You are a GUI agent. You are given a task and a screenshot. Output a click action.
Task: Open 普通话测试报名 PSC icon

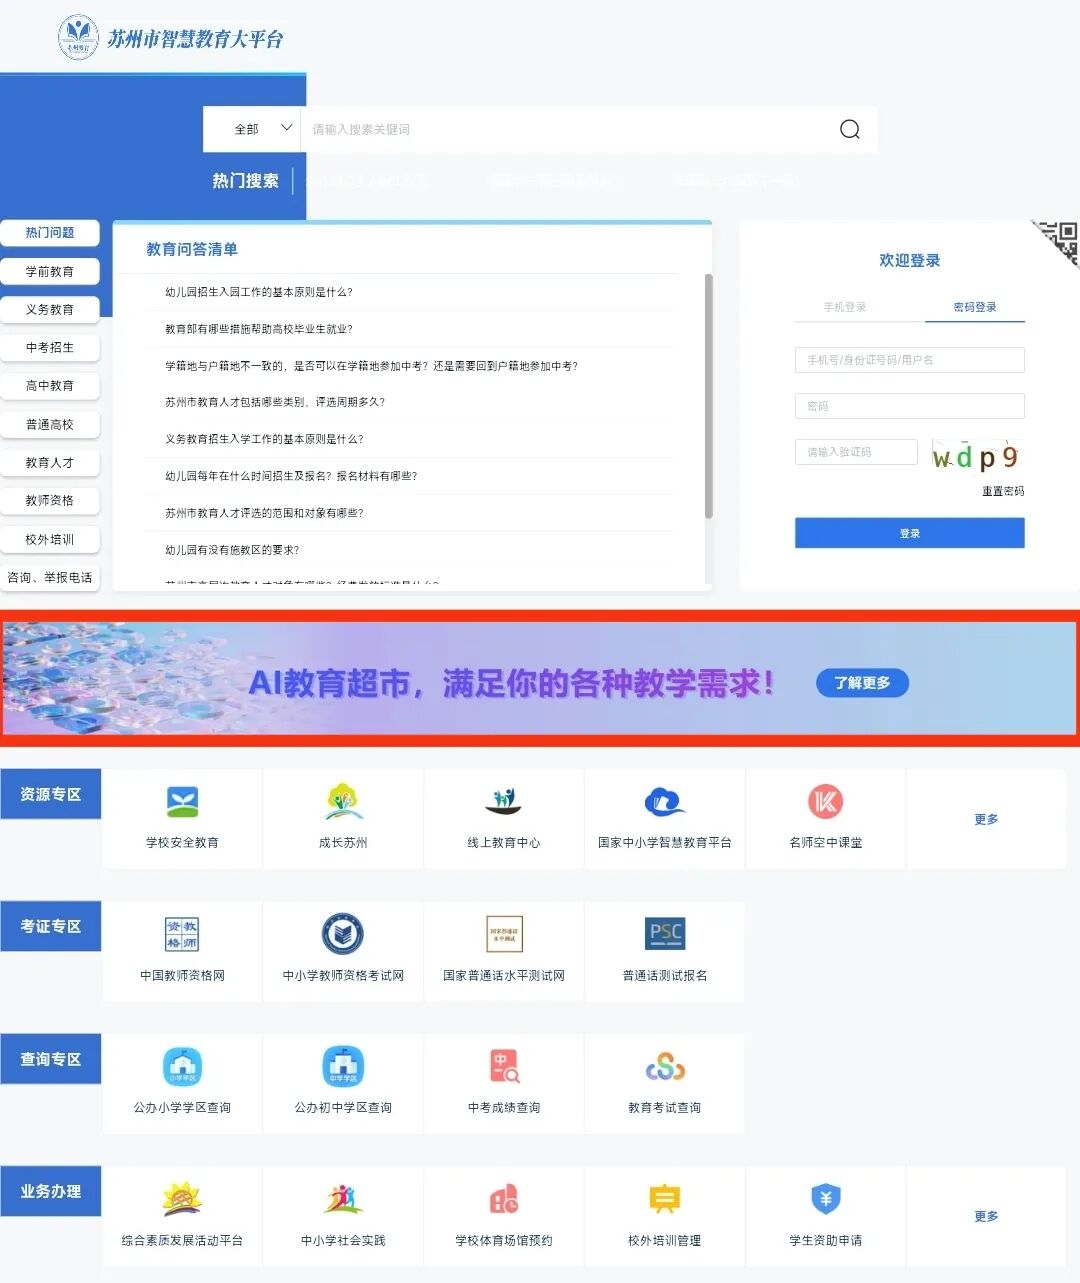click(x=665, y=934)
